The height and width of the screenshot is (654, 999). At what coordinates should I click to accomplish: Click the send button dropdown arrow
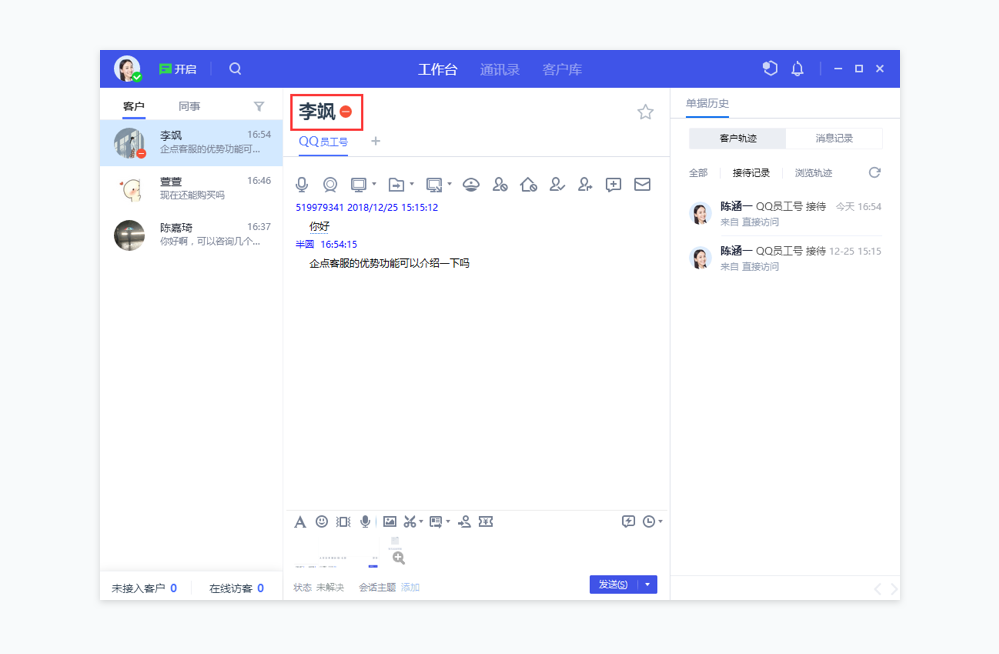[648, 585]
